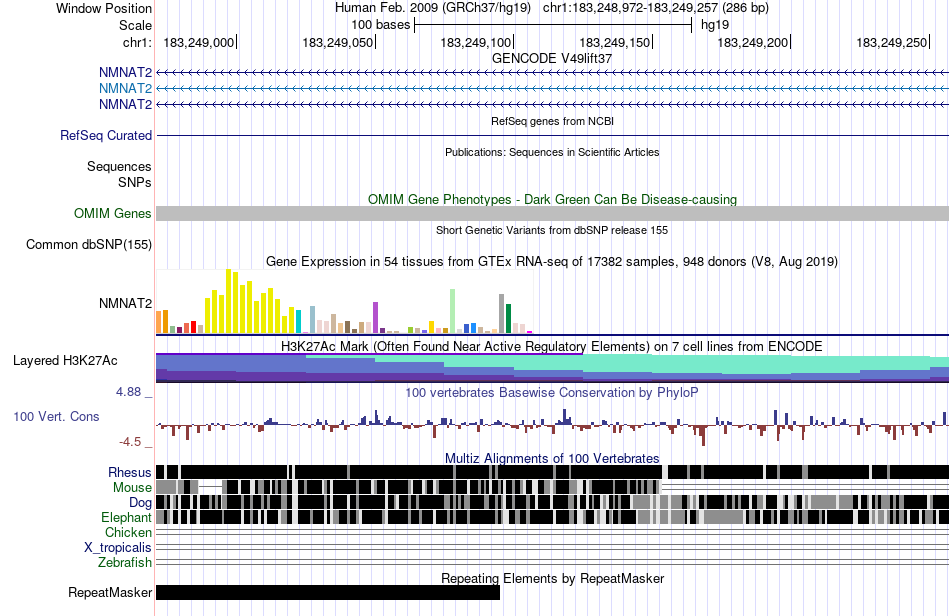Open OMIM Genes track label
The width and height of the screenshot is (950, 616).
(x=112, y=213)
